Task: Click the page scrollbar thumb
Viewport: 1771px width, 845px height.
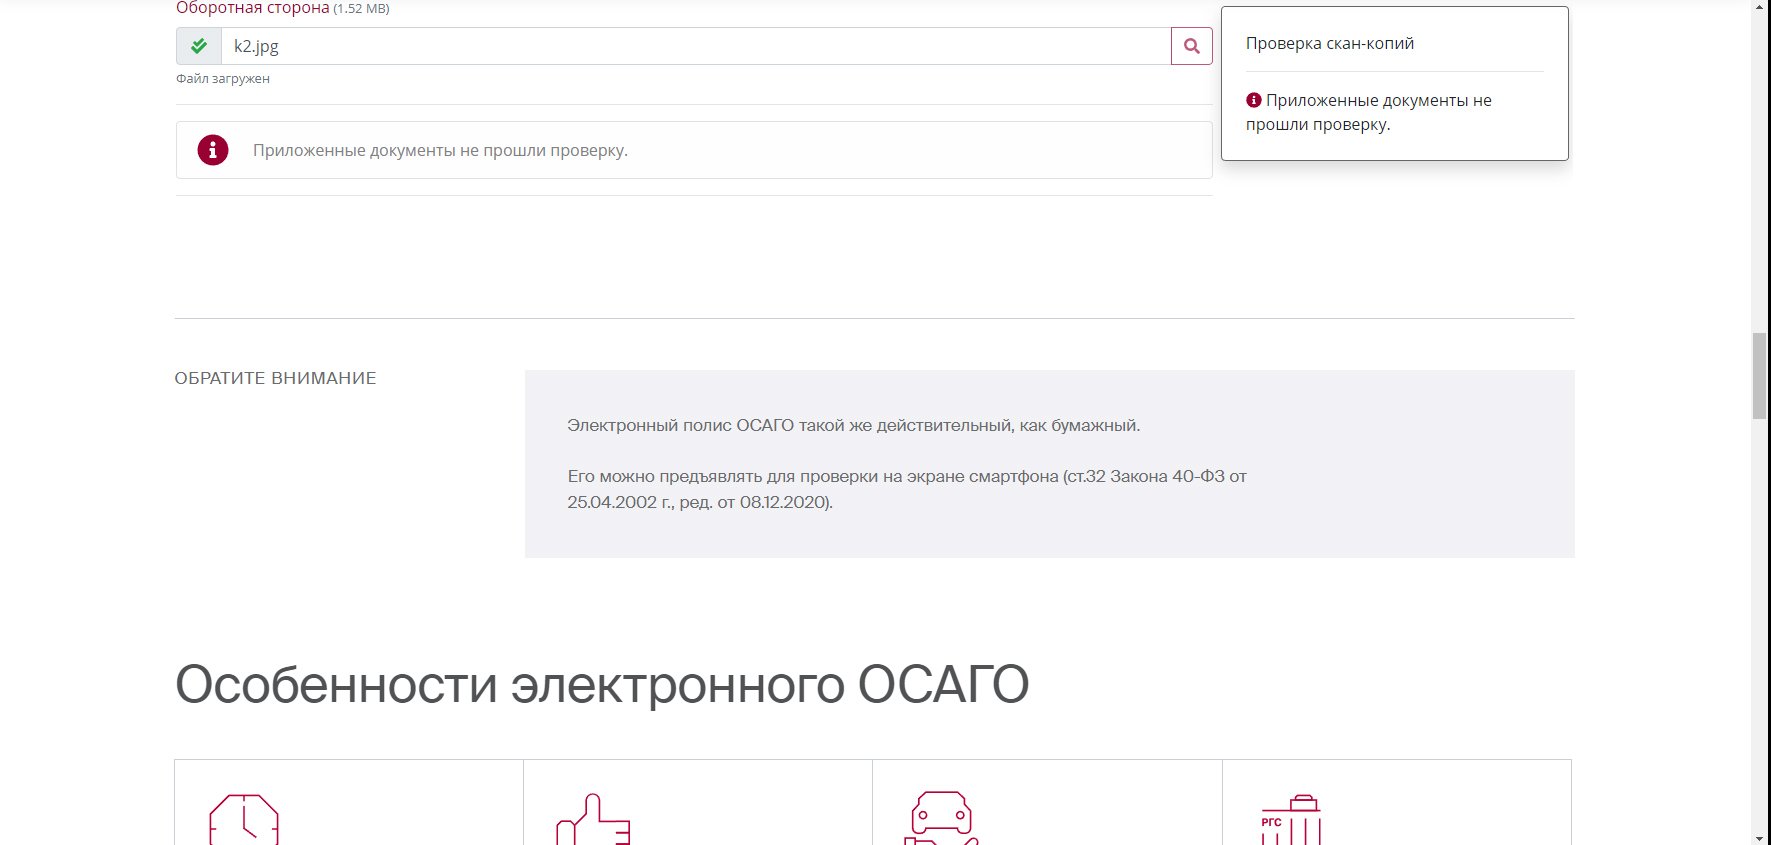Action: (1759, 376)
